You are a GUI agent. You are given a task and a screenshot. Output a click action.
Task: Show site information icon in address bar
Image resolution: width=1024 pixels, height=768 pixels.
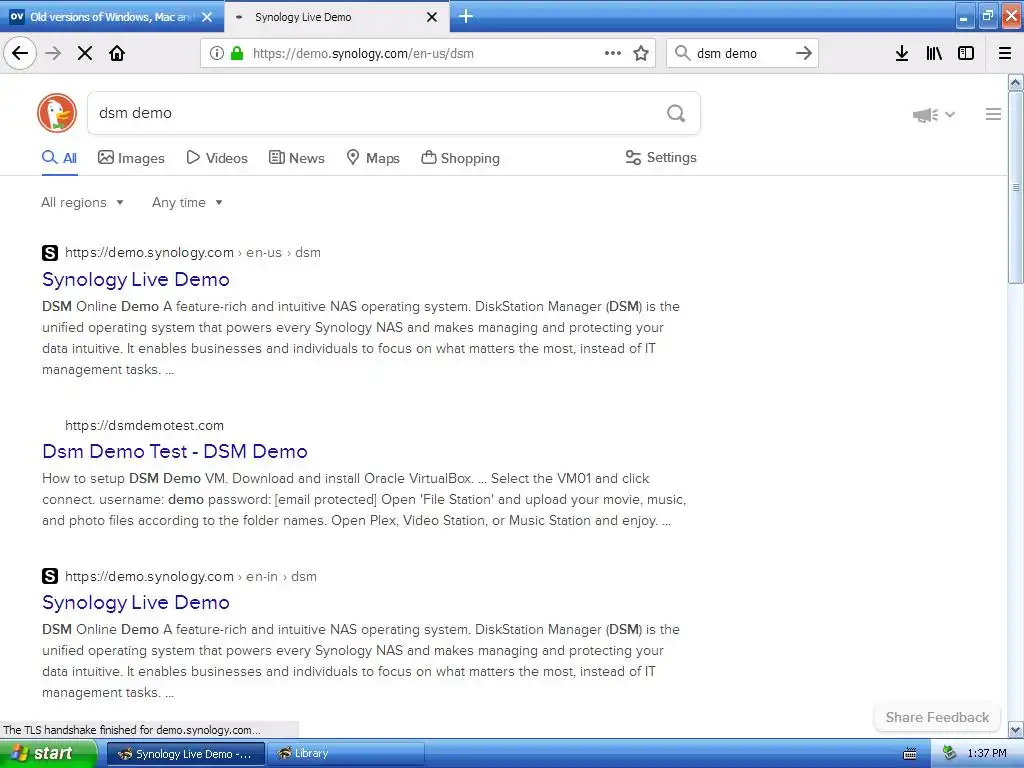click(x=217, y=53)
